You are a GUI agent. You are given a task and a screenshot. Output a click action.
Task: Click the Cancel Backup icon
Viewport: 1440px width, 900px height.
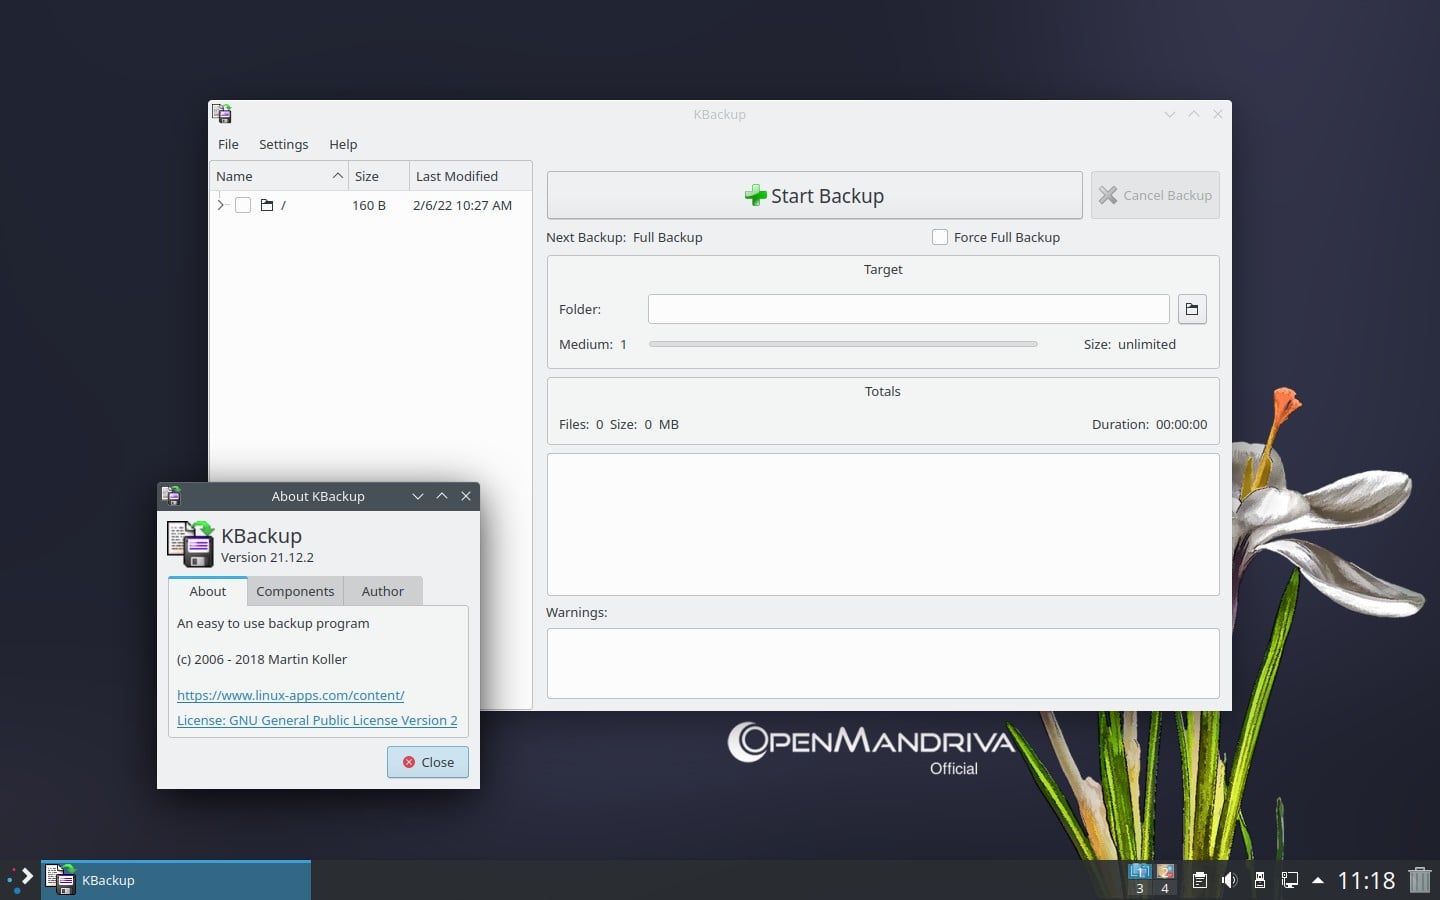[1108, 195]
